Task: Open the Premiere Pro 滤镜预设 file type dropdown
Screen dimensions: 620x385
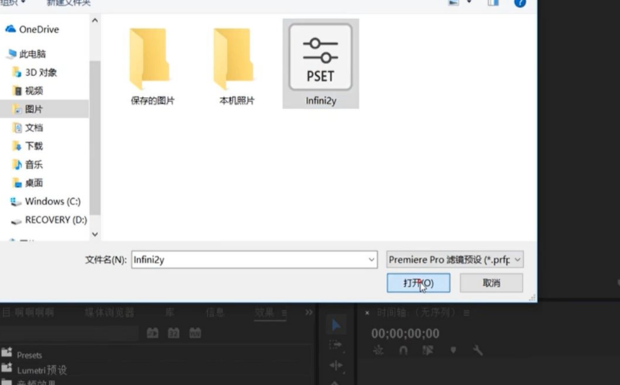Action: (455, 260)
